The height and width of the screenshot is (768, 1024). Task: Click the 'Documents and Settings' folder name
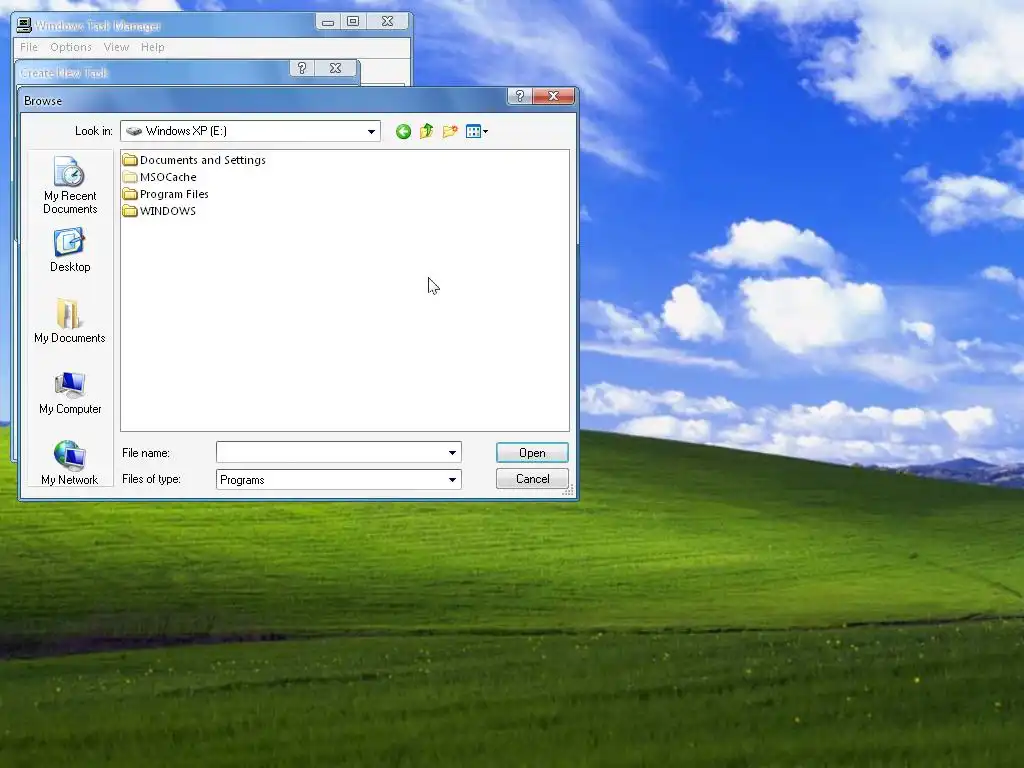point(203,160)
